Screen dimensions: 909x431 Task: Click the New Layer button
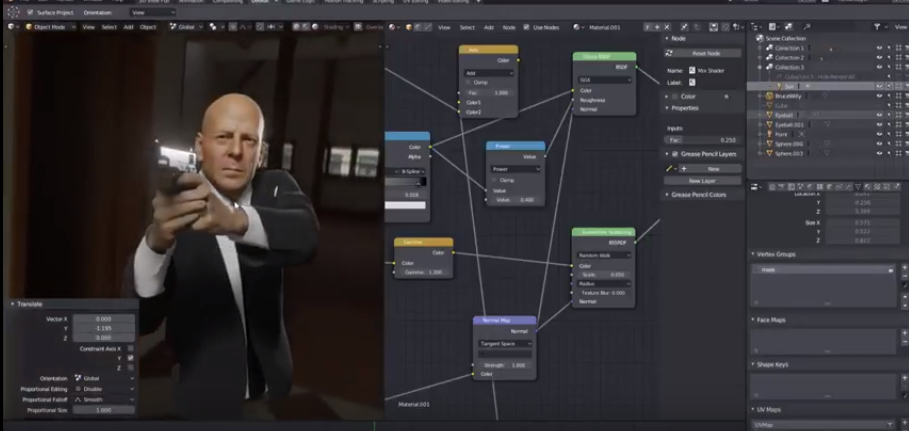point(703,181)
